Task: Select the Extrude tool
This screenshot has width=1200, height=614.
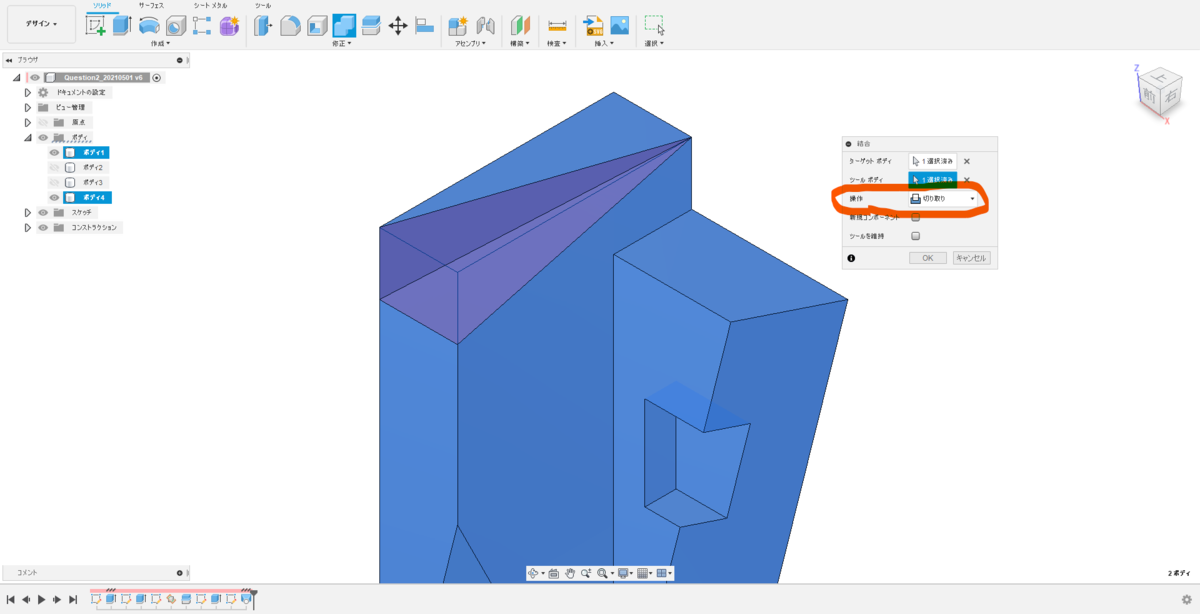Action: [x=122, y=26]
